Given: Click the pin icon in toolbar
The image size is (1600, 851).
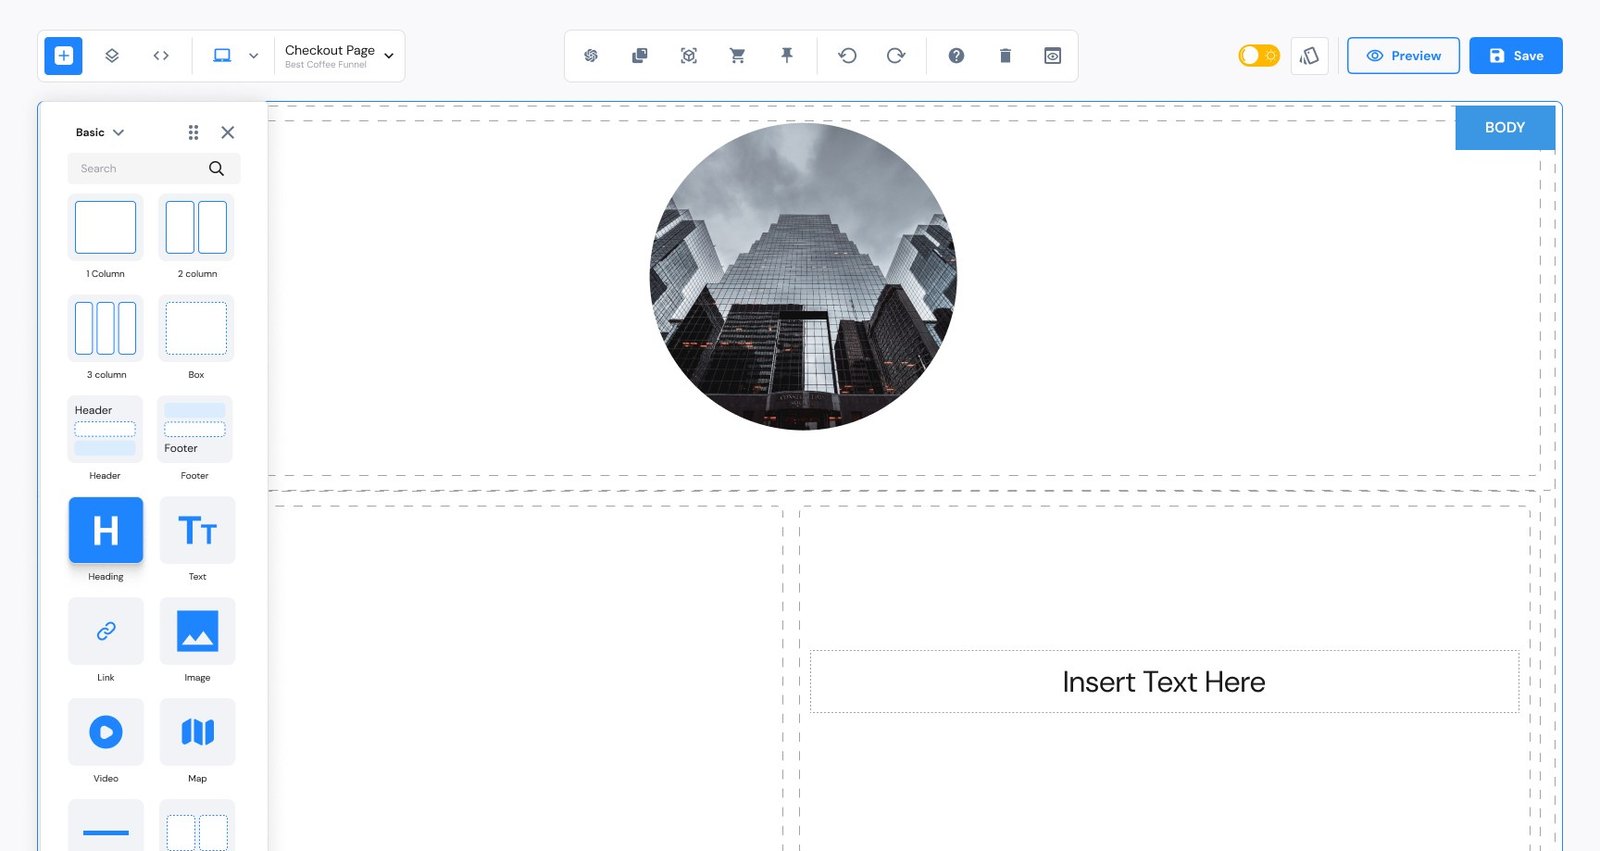Looking at the screenshot, I should [x=787, y=56].
